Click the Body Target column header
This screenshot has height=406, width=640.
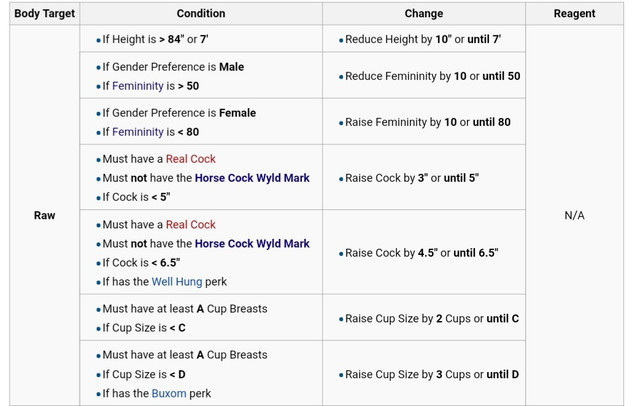click(44, 13)
